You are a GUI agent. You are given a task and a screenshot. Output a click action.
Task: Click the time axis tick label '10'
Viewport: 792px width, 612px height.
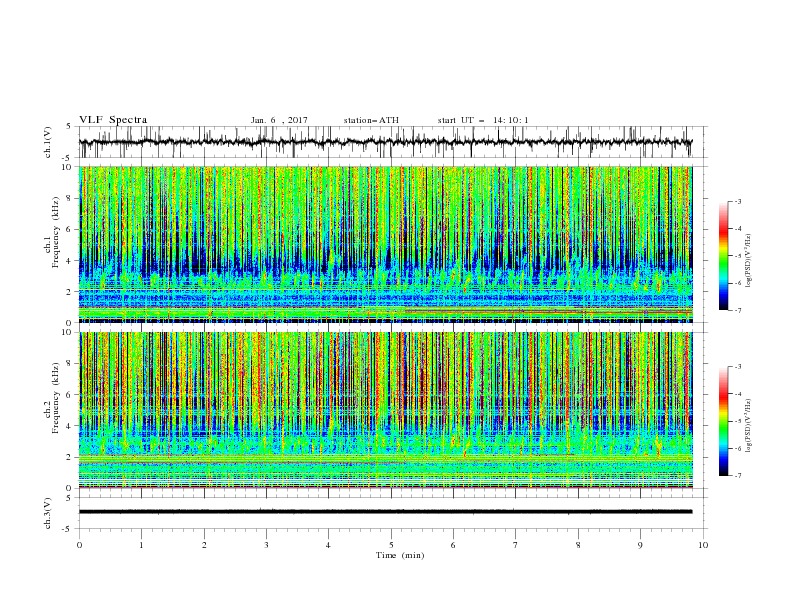[x=703, y=545]
